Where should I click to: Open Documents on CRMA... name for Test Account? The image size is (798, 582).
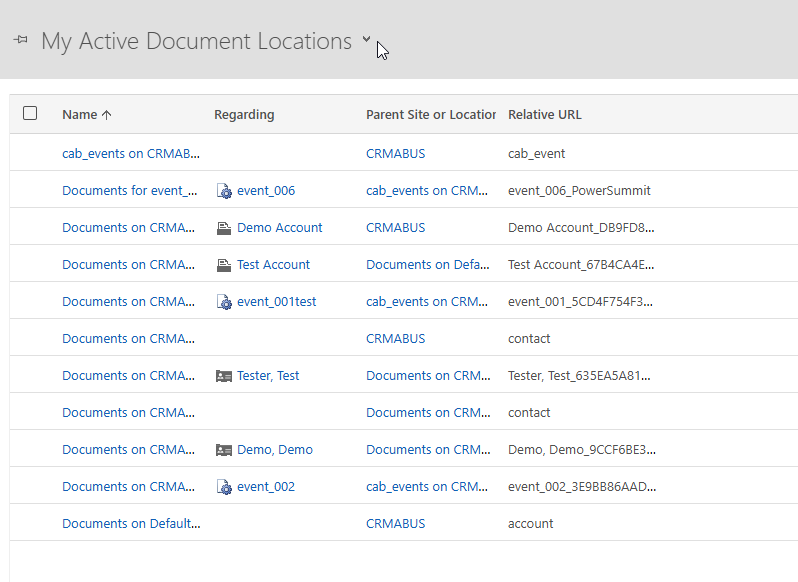coord(128,265)
